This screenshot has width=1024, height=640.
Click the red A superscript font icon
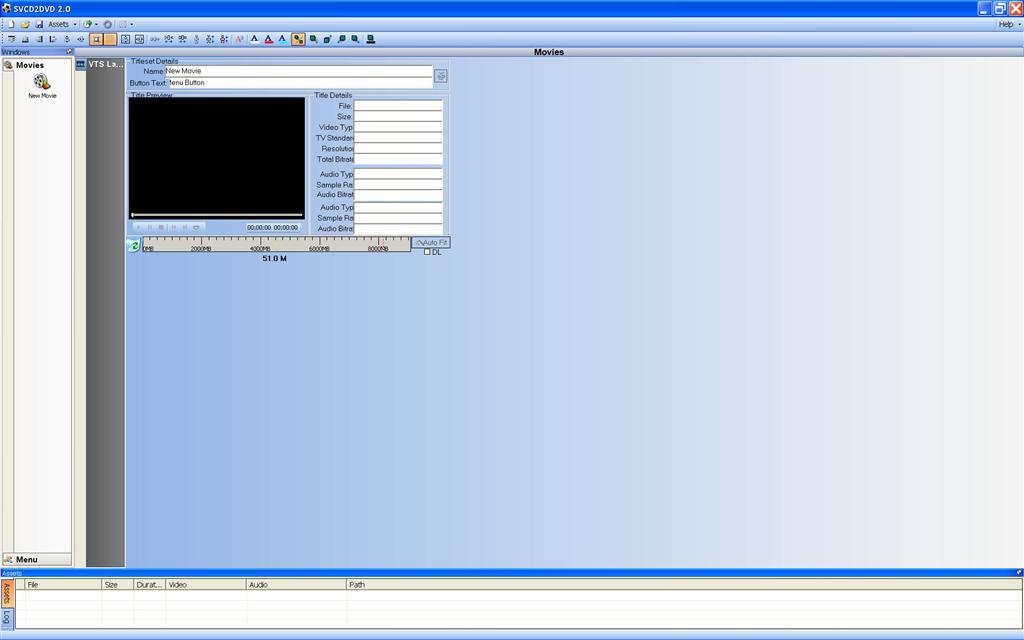tap(239, 39)
